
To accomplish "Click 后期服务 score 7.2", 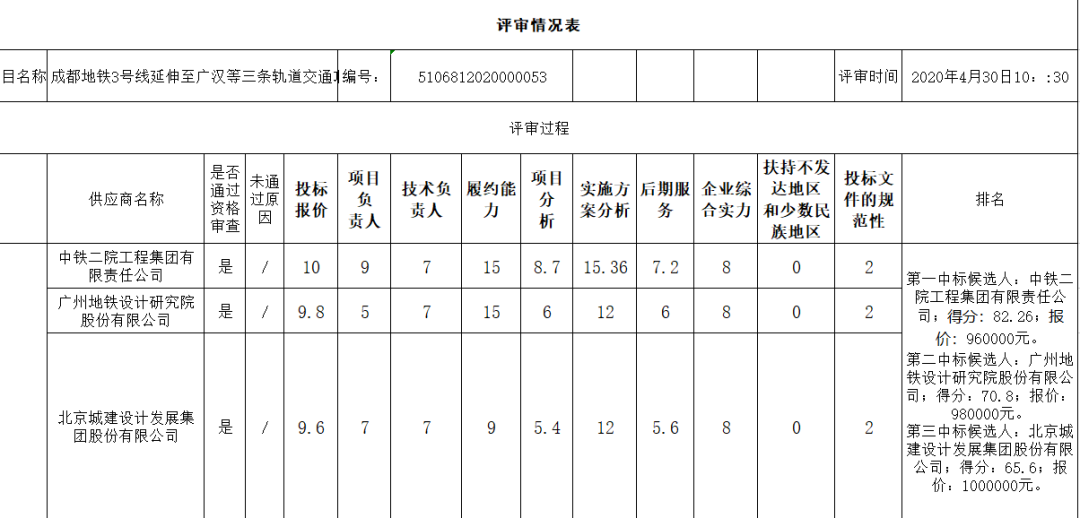I will click(665, 267).
